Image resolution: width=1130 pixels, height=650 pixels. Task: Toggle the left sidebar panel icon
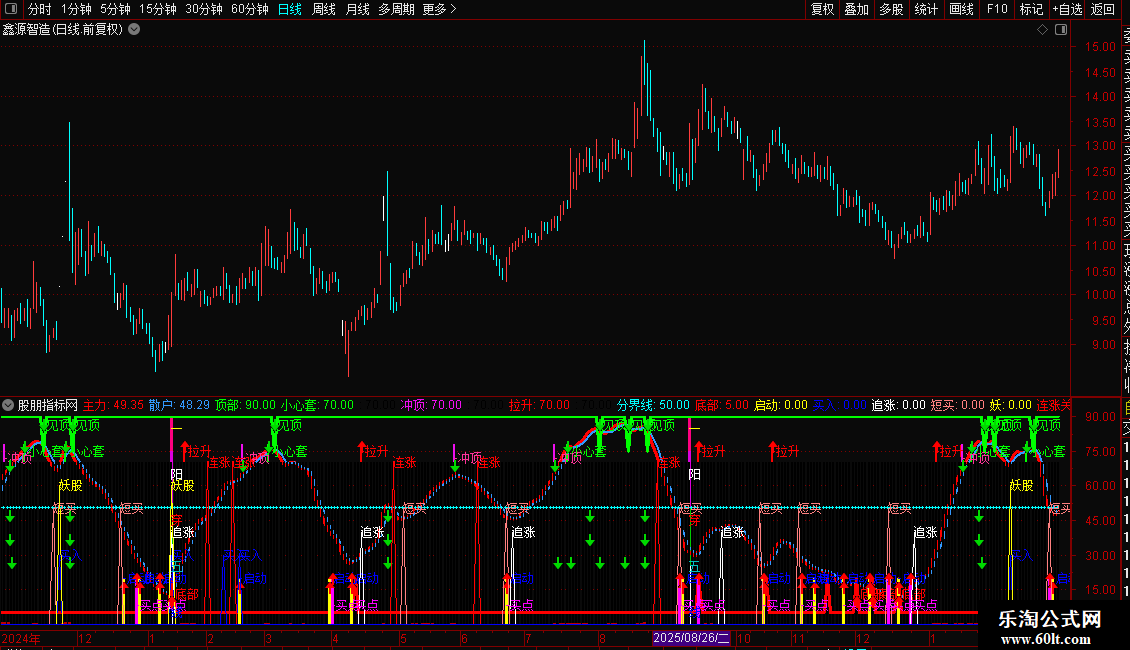point(11,9)
